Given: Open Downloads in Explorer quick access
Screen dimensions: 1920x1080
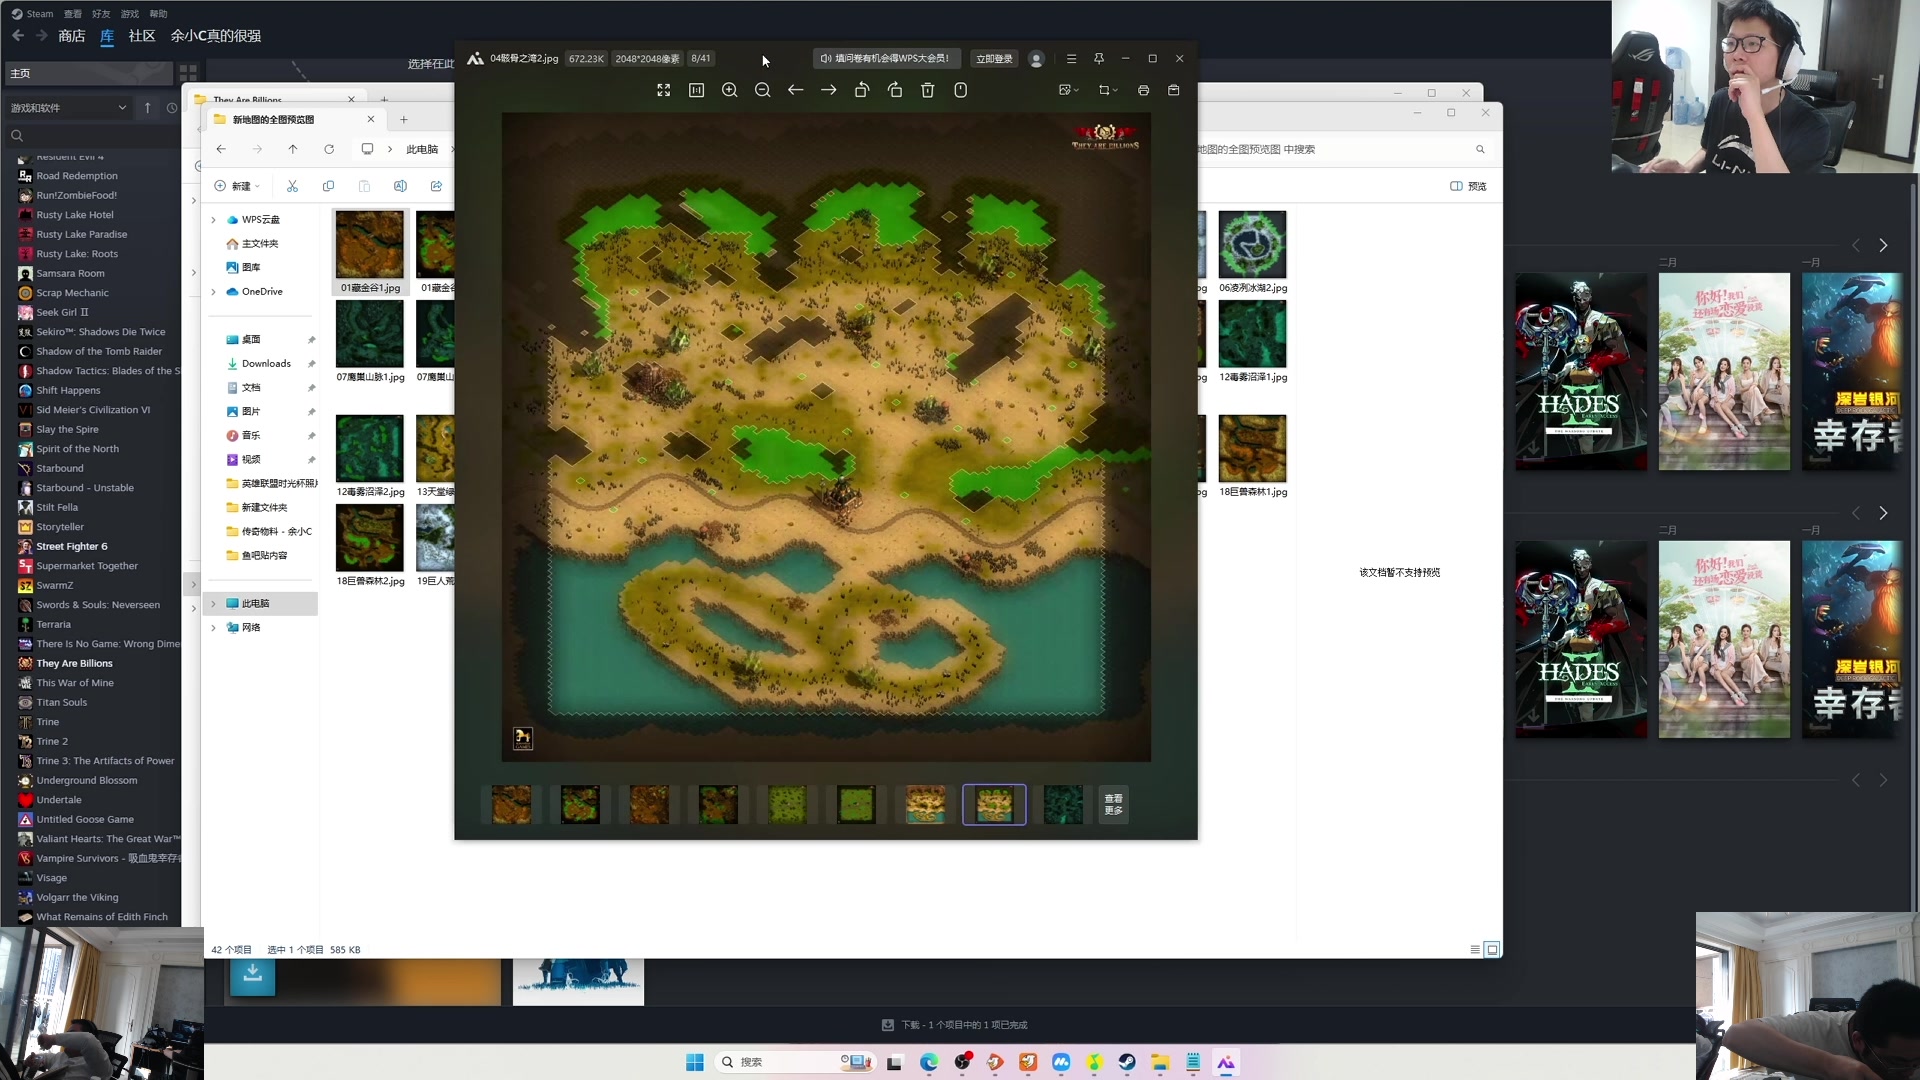Looking at the screenshot, I should coord(266,364).
